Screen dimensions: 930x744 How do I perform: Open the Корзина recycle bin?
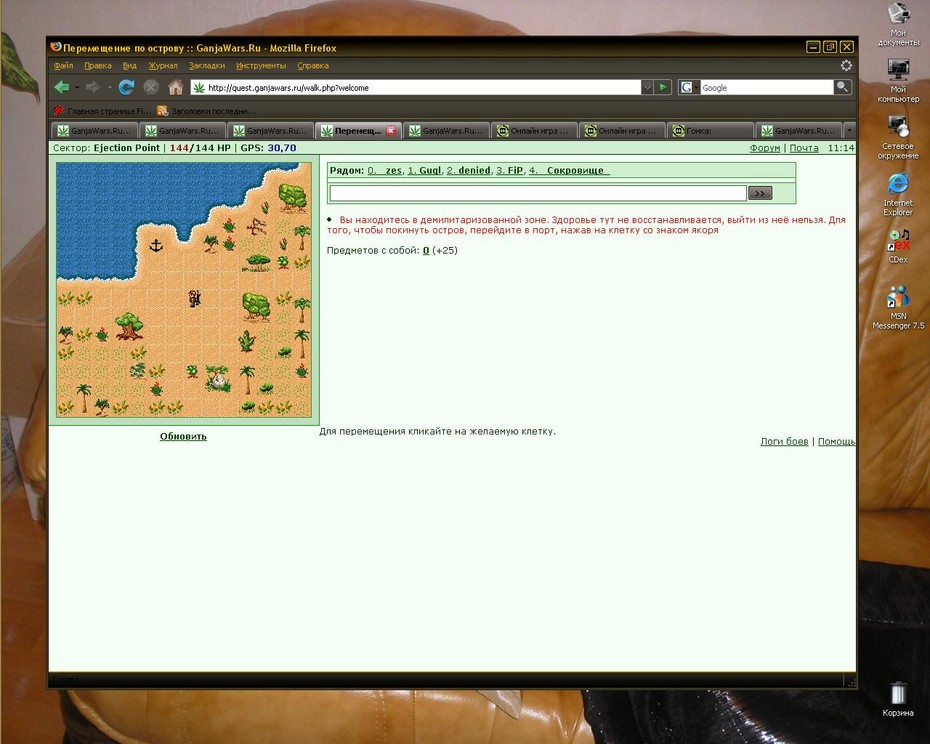(x=898, y=700)
